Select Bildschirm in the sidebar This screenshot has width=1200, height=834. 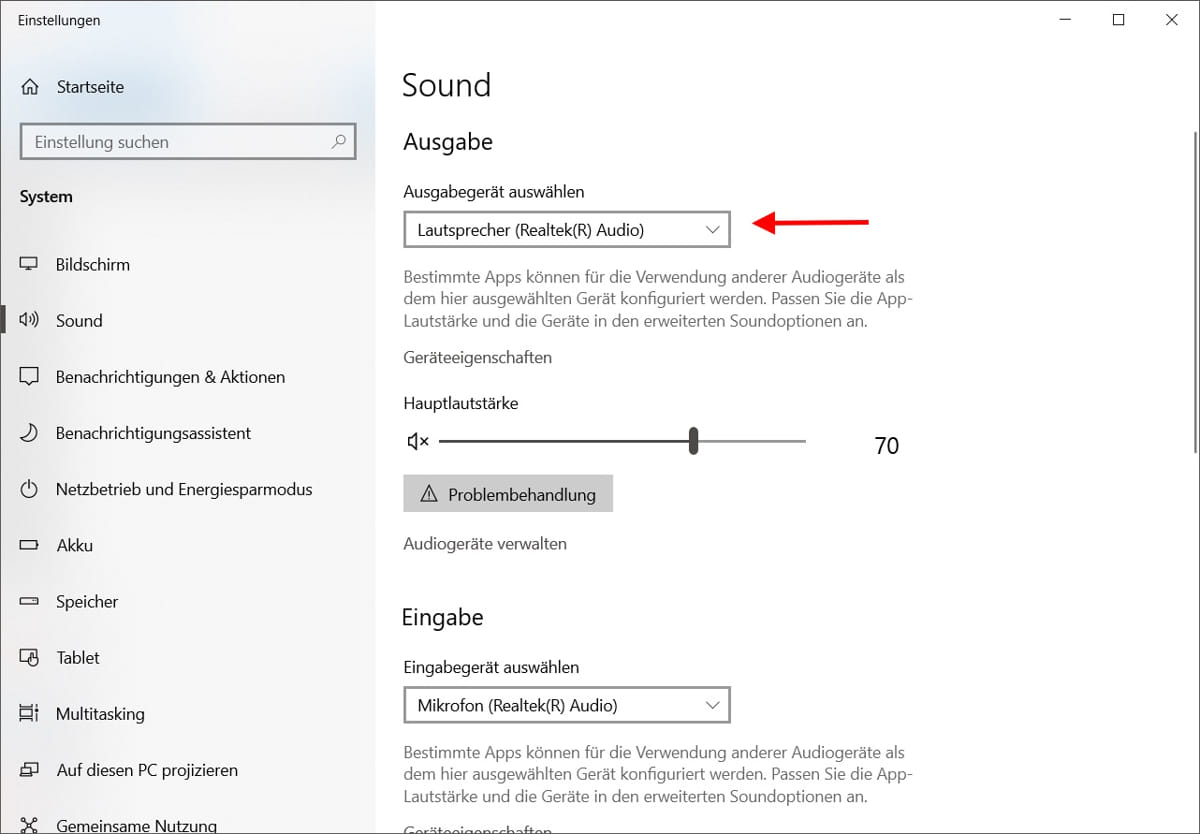pos(92,264)
